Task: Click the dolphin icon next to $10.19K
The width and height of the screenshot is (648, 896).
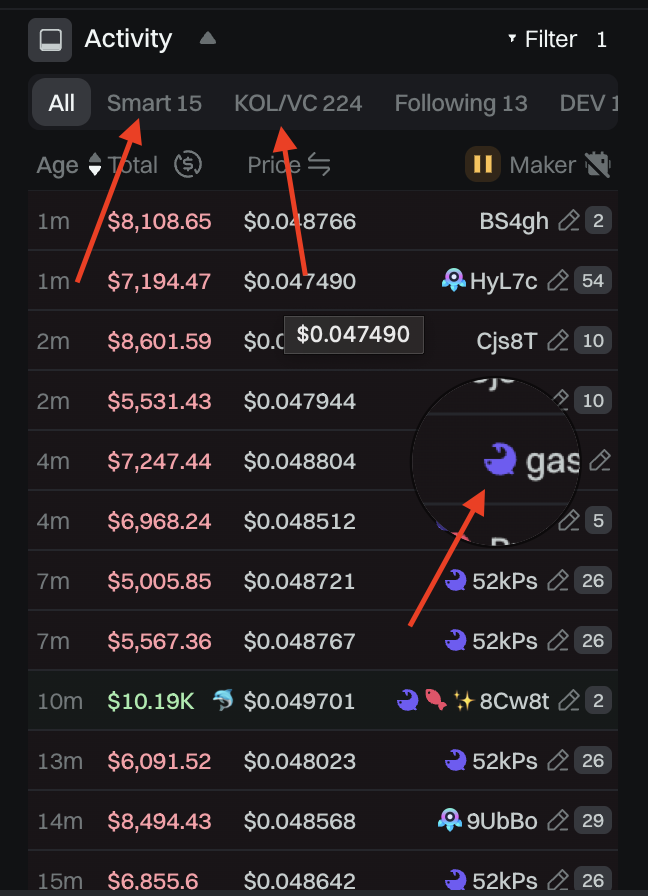Action: click(223, 700)
